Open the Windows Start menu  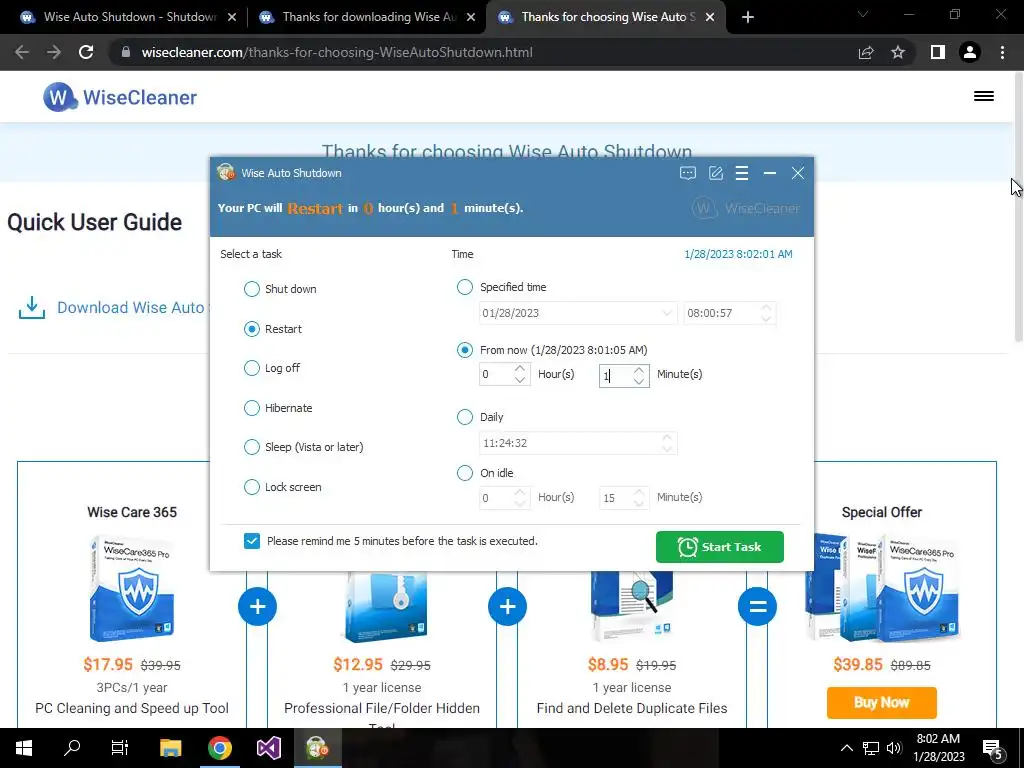click(24, 748)
